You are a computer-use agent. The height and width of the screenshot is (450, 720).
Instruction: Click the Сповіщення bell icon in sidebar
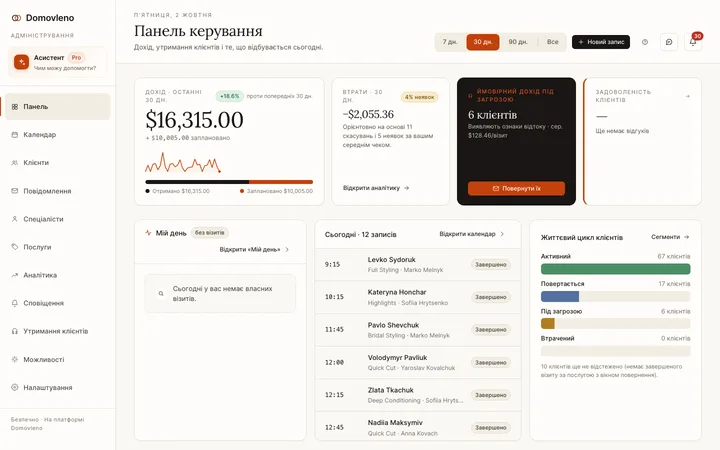click(15, 303)
